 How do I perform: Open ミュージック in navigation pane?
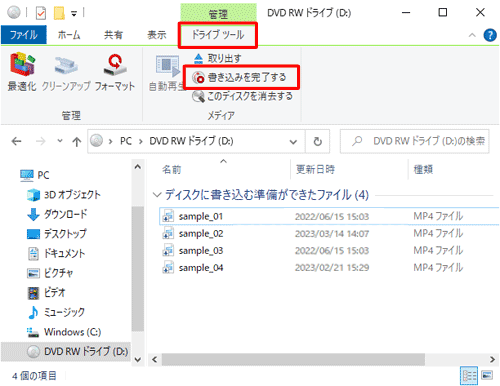pos(56,313)
